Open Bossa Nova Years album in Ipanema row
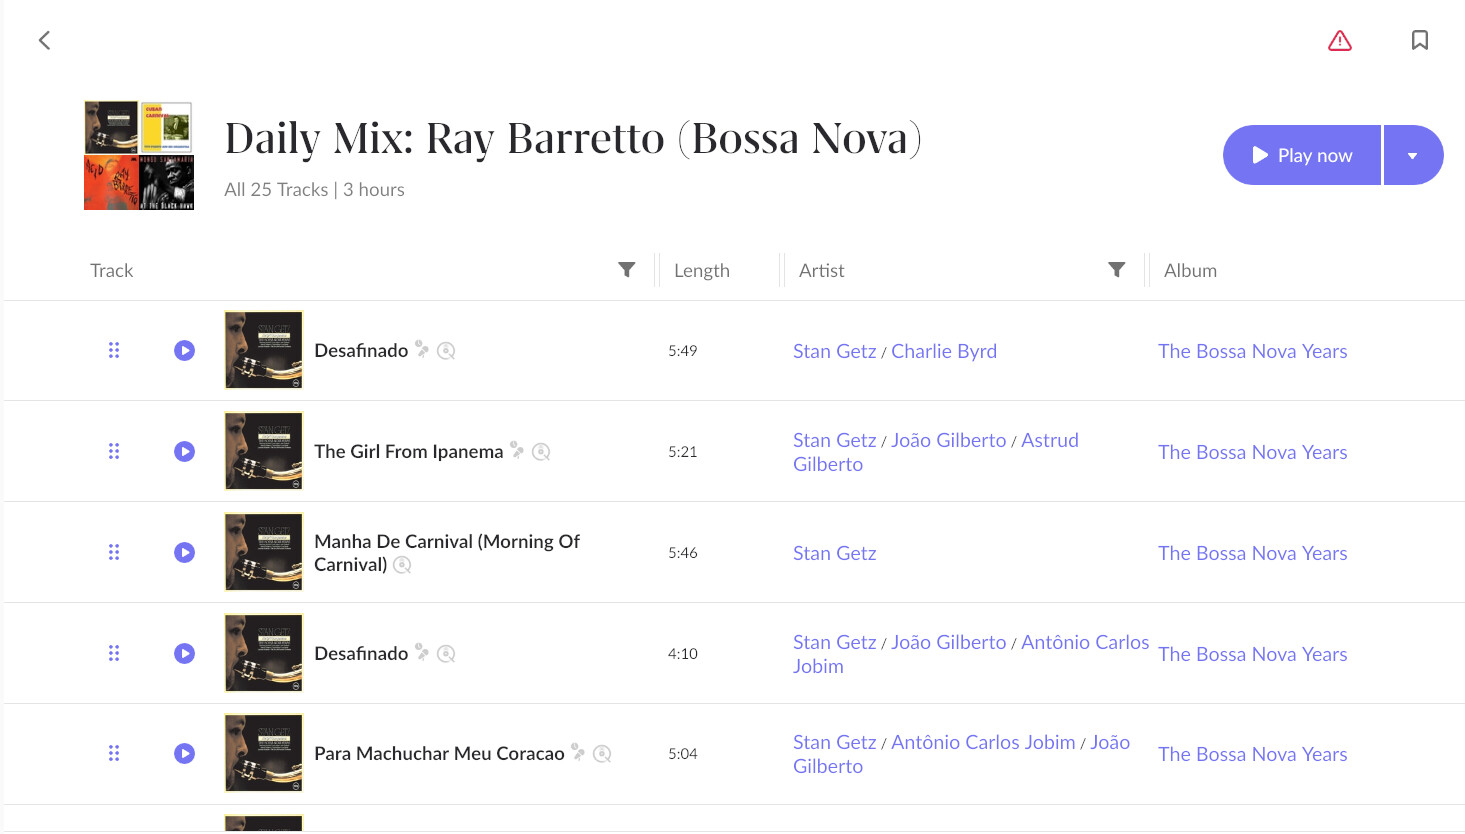Image resolution: width=1465 pixels, height=834 pixels. coord(1253,452)
